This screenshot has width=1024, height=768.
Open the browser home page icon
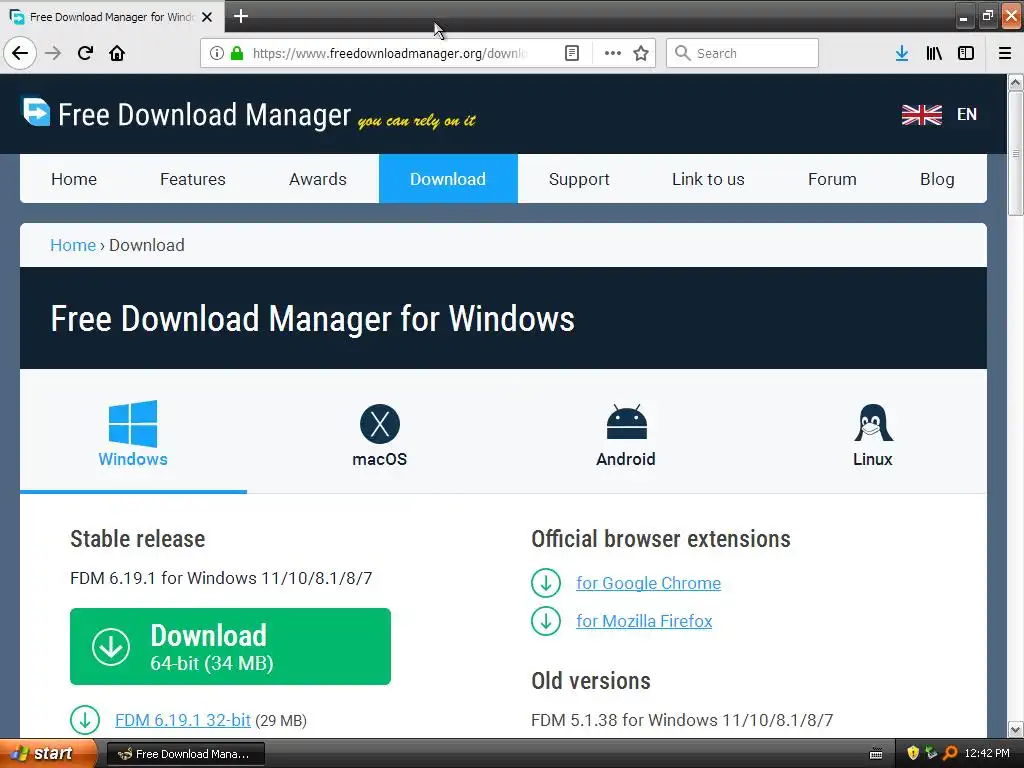tap(117, 53)
